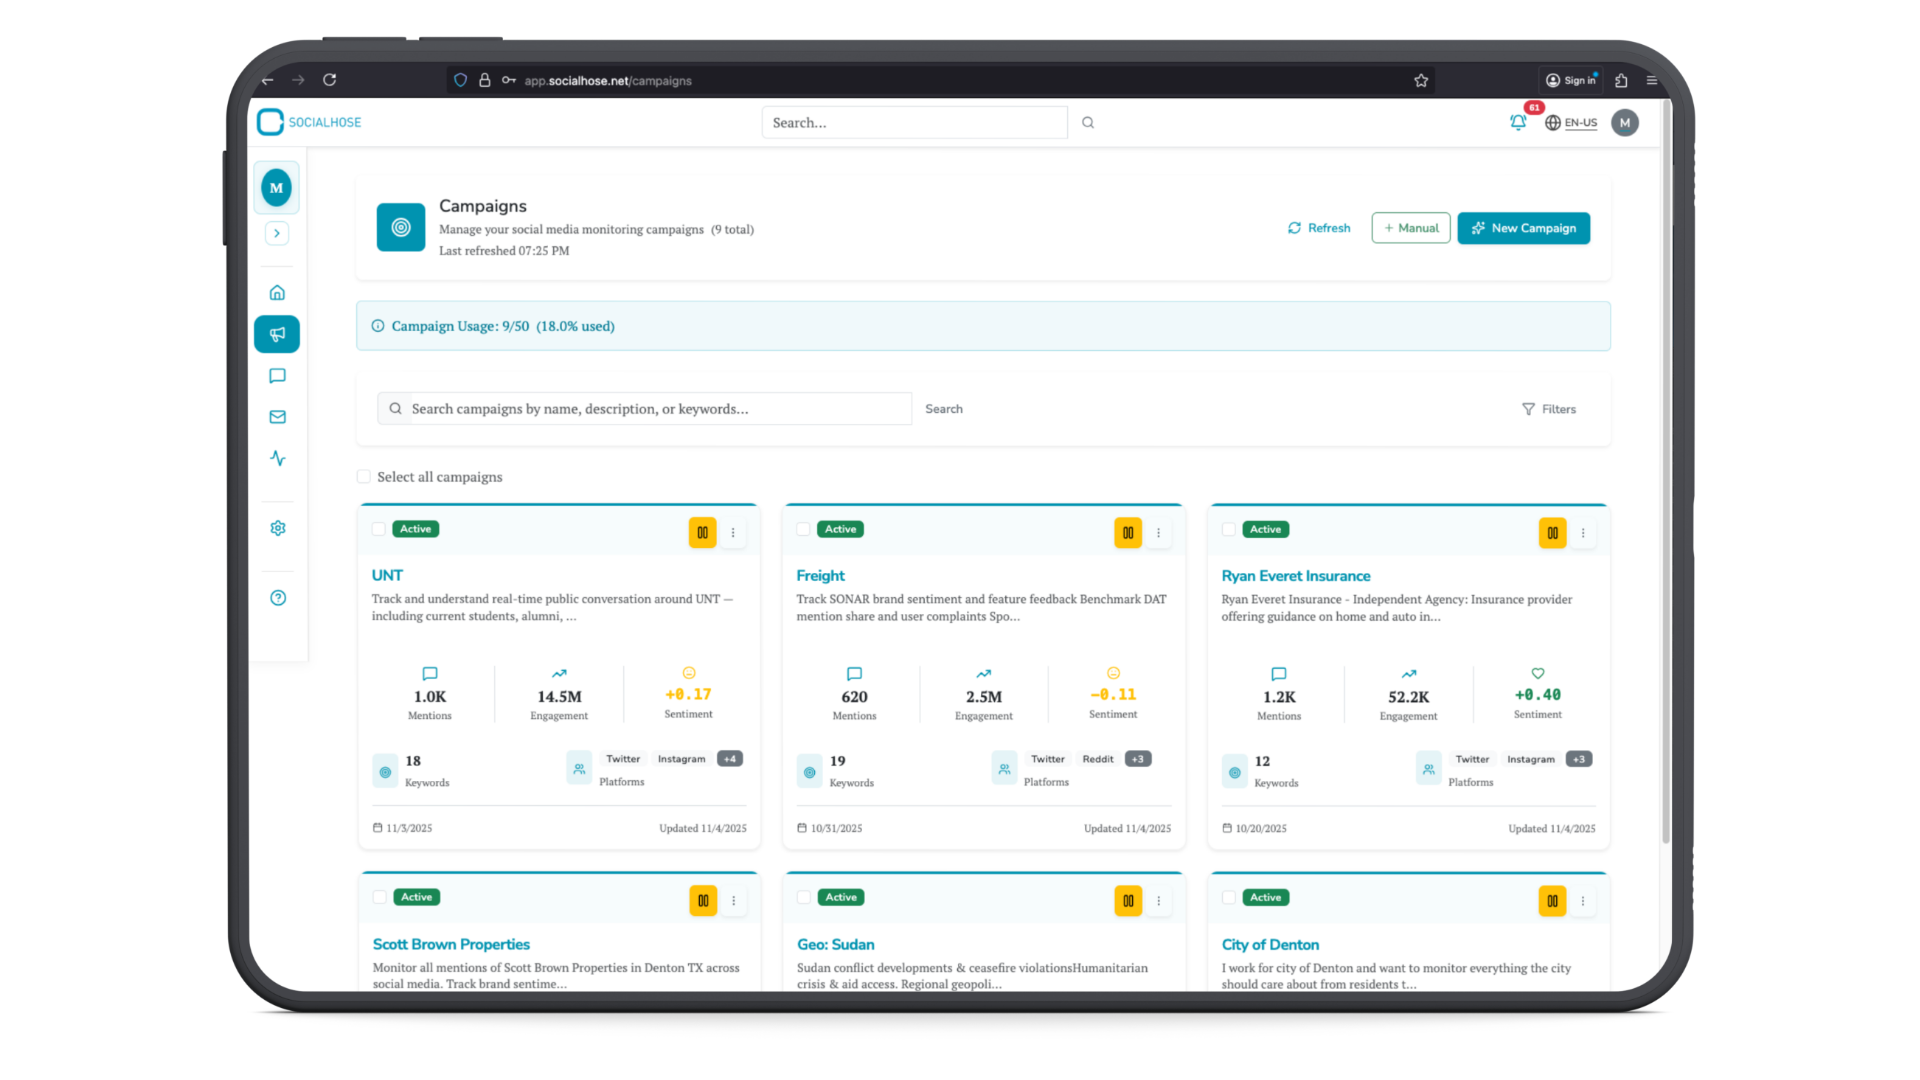Open the activity/analytics pulse icon
Image resolution: width=1920 pixels, height=1080 pixels.
(x=277, y=458)
